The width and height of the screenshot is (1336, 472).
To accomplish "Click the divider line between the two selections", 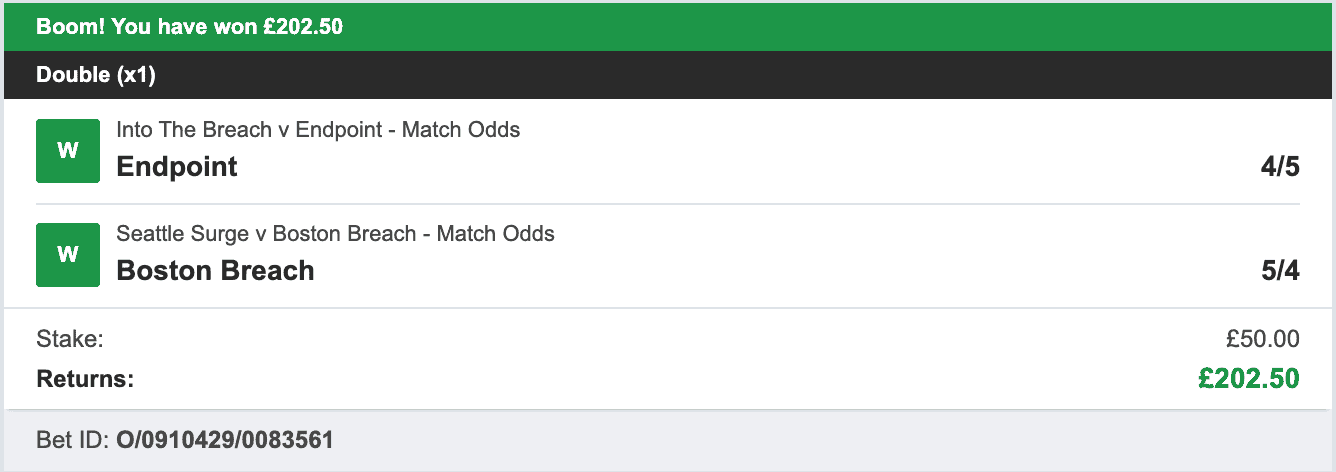I will coord(668,204).
